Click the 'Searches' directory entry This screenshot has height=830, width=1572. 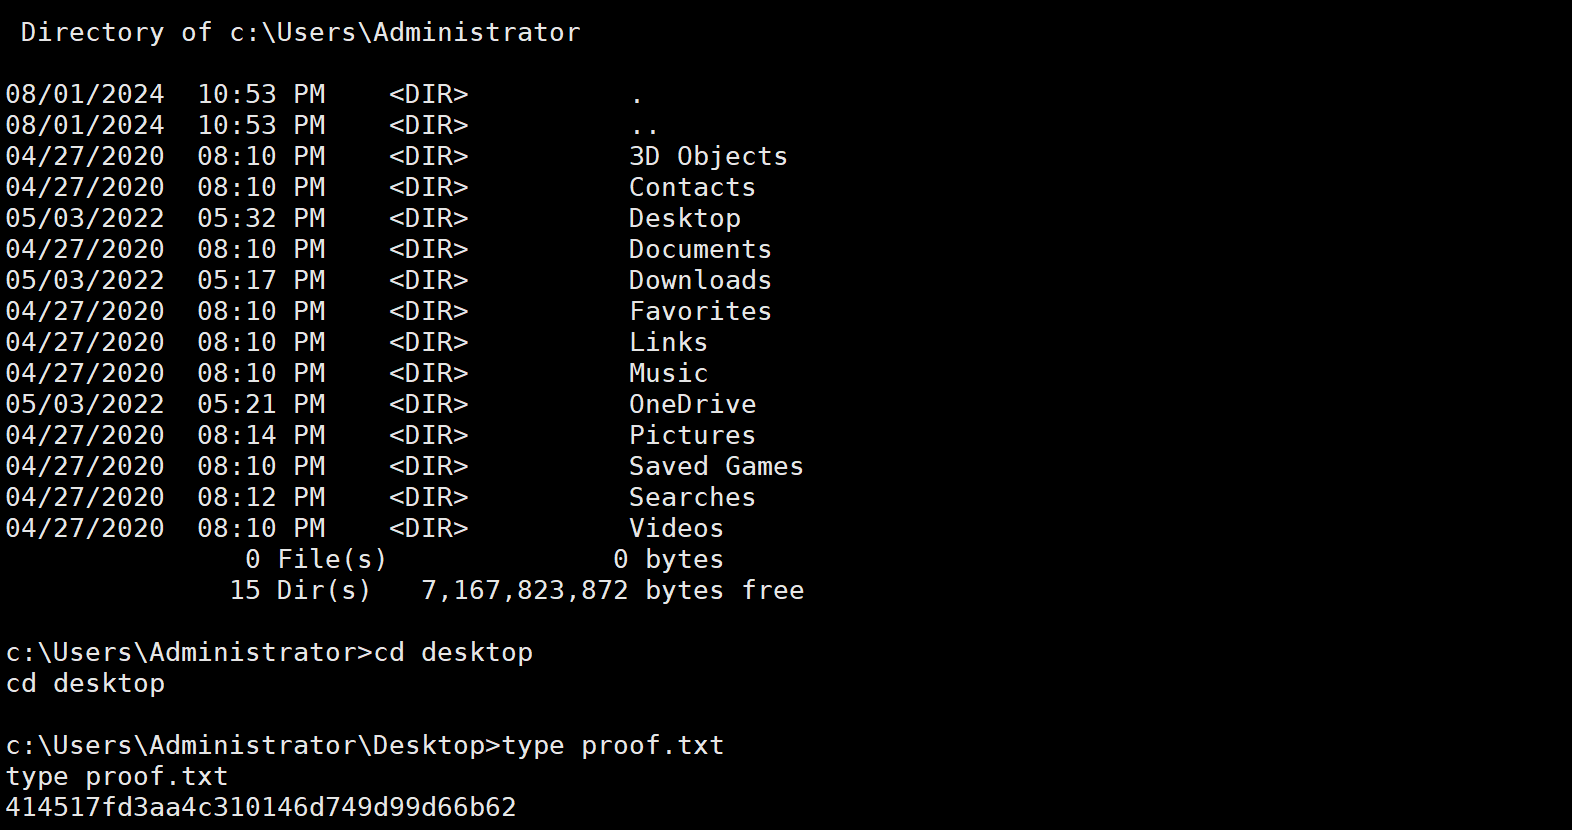click(x=692, y=498)
